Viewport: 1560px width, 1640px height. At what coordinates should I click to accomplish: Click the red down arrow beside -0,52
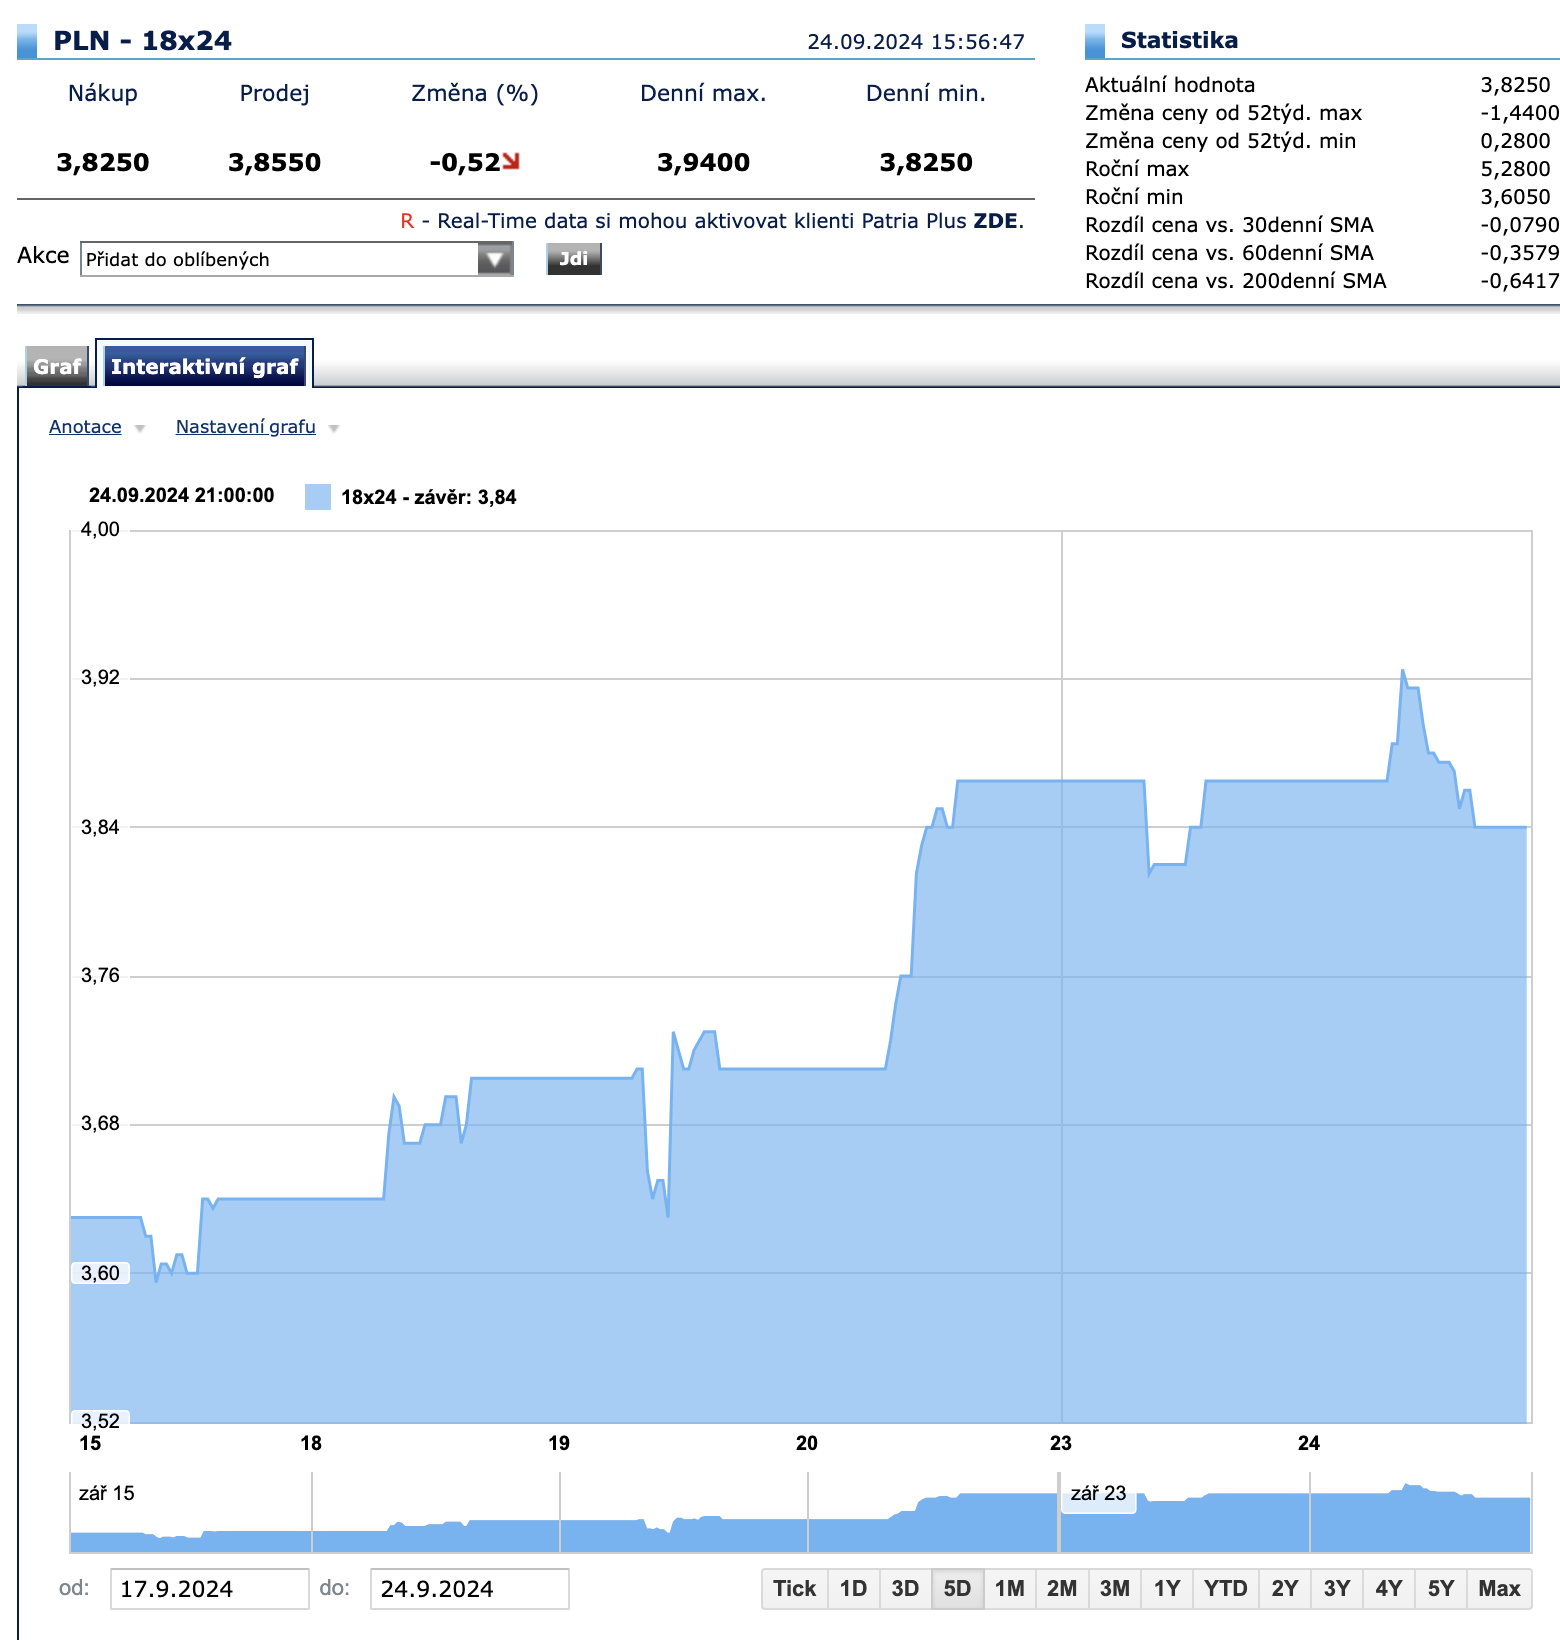pyautogui.click(x=512, y=161)
